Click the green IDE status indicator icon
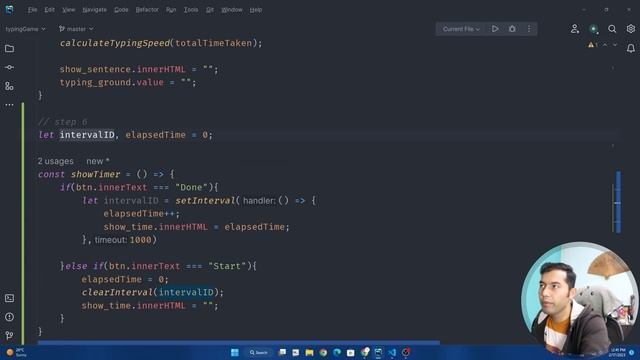This screenshot has height=360, width=640. (x=593, y=29)
